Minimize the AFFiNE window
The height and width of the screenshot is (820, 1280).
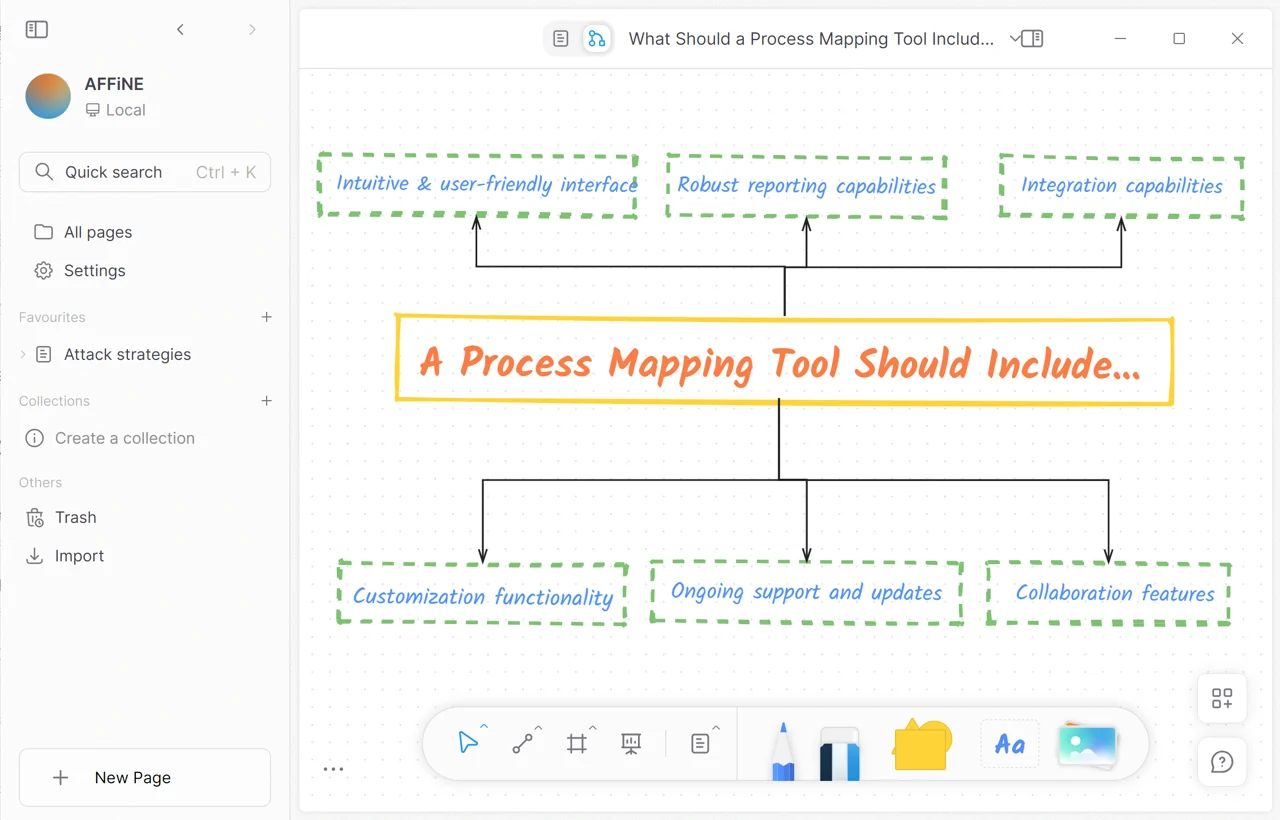point(1121,39)
